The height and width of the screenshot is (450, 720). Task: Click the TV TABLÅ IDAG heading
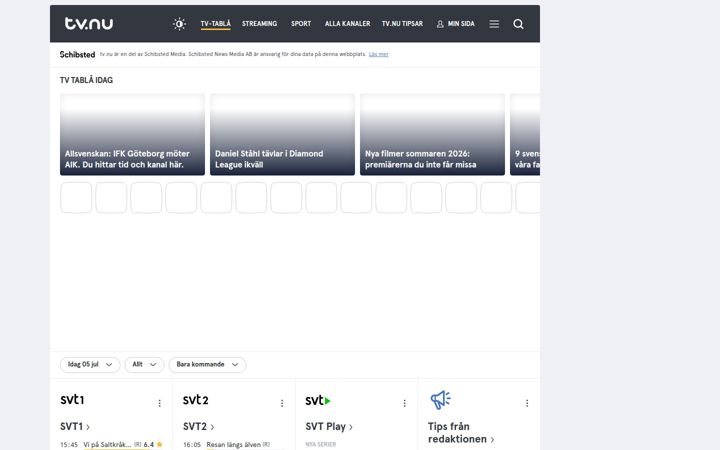86,80
